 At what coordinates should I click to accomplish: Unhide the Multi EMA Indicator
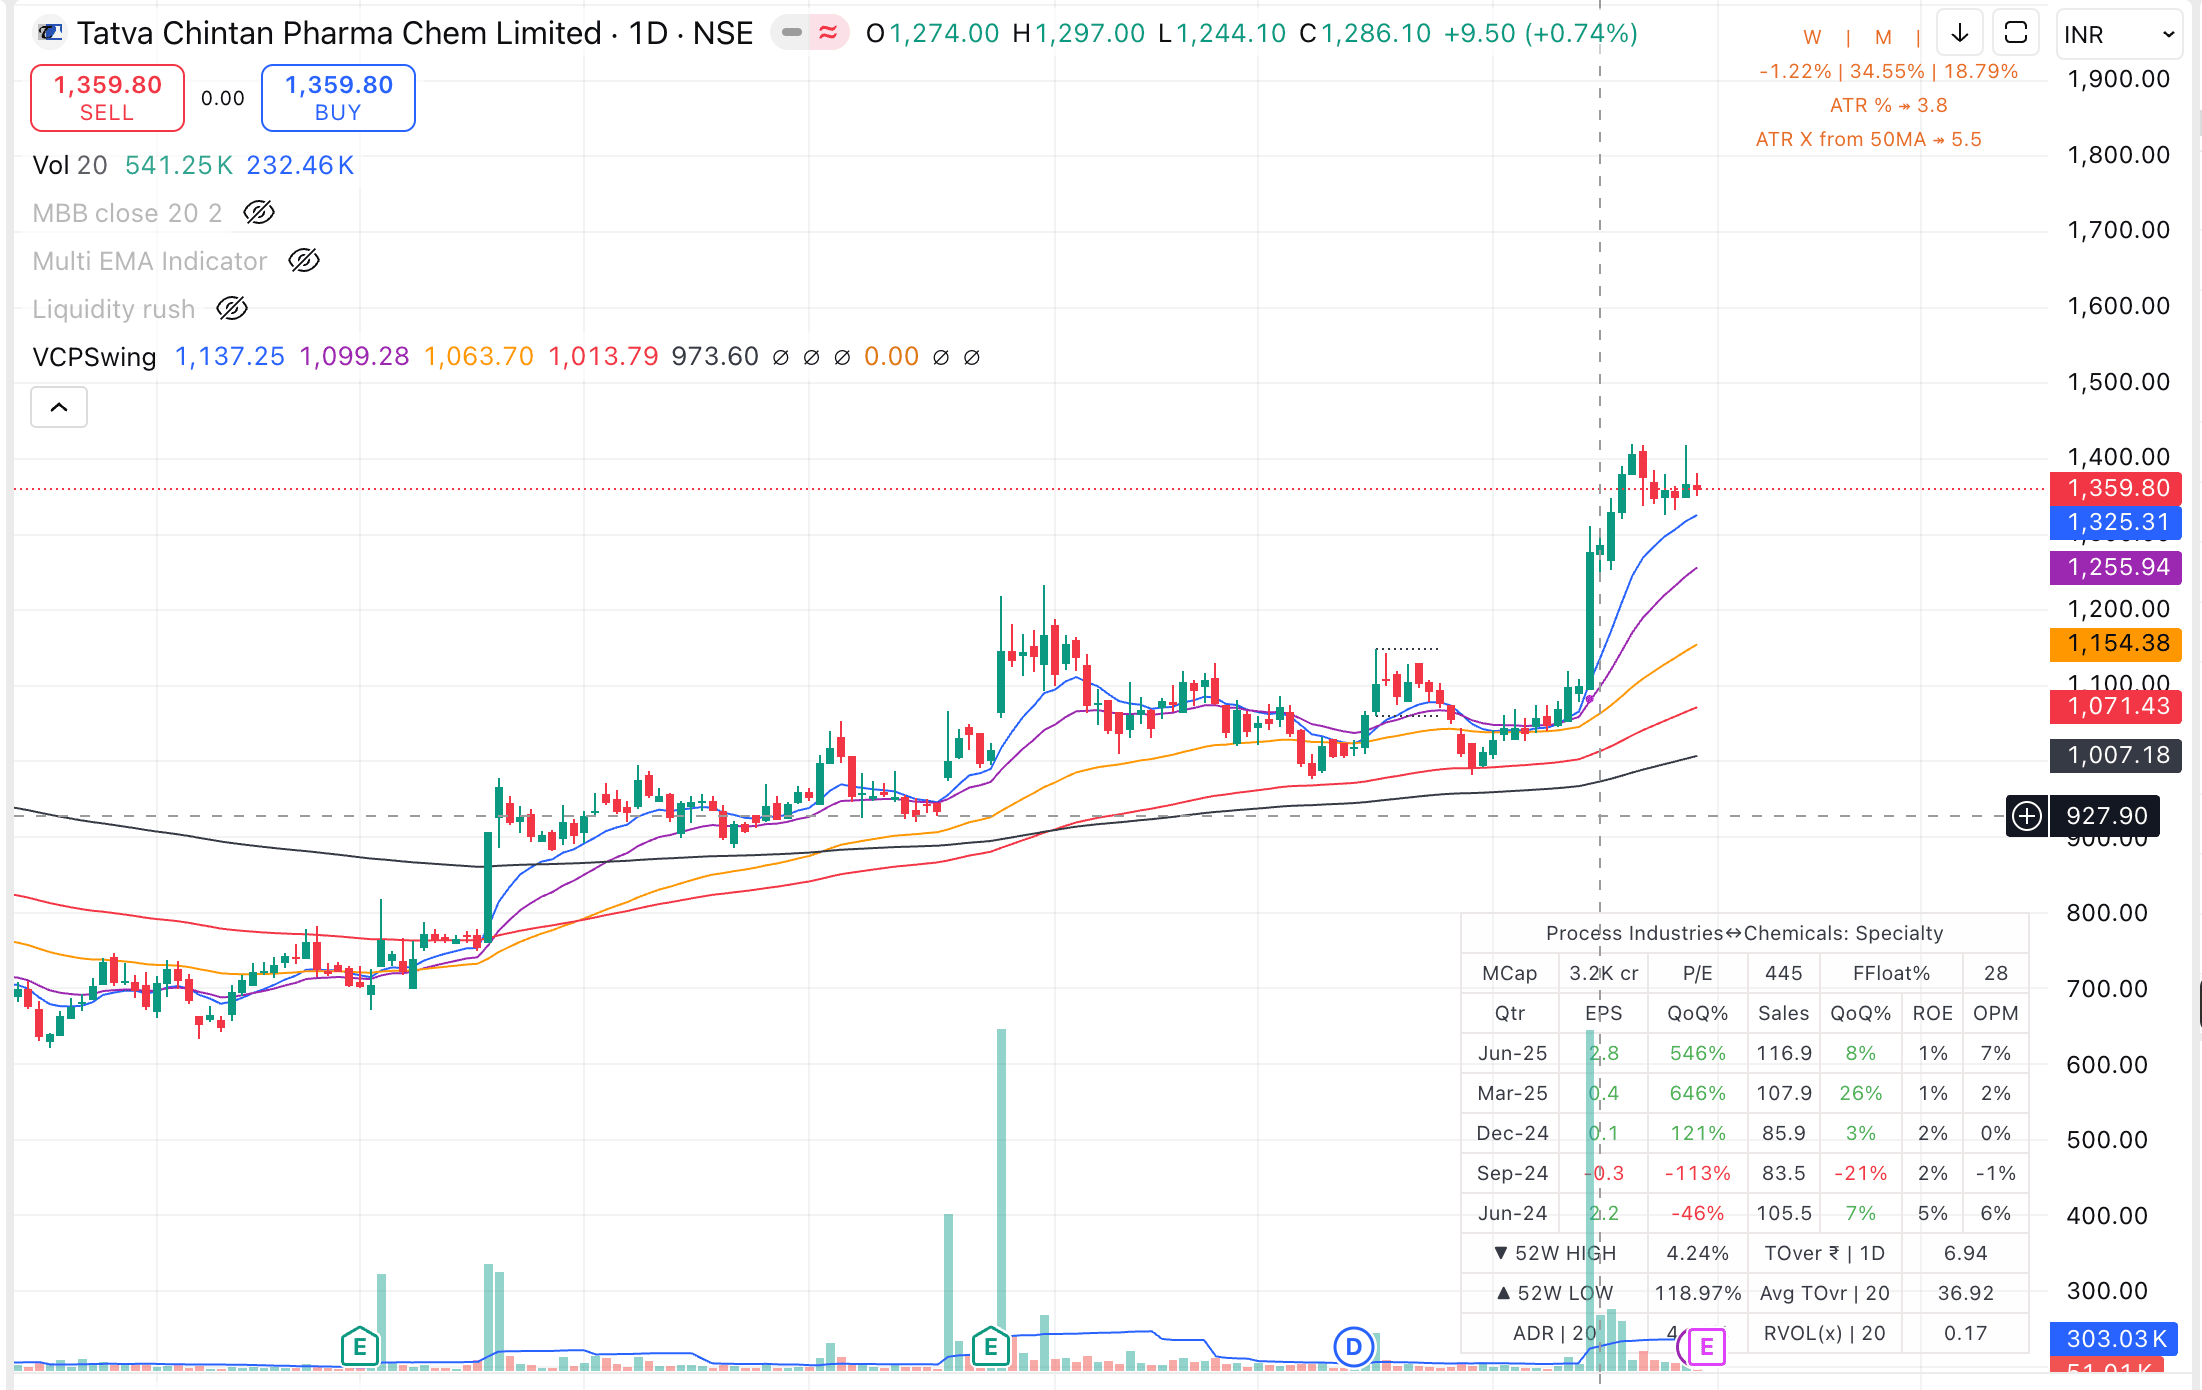tap(304, 261)
